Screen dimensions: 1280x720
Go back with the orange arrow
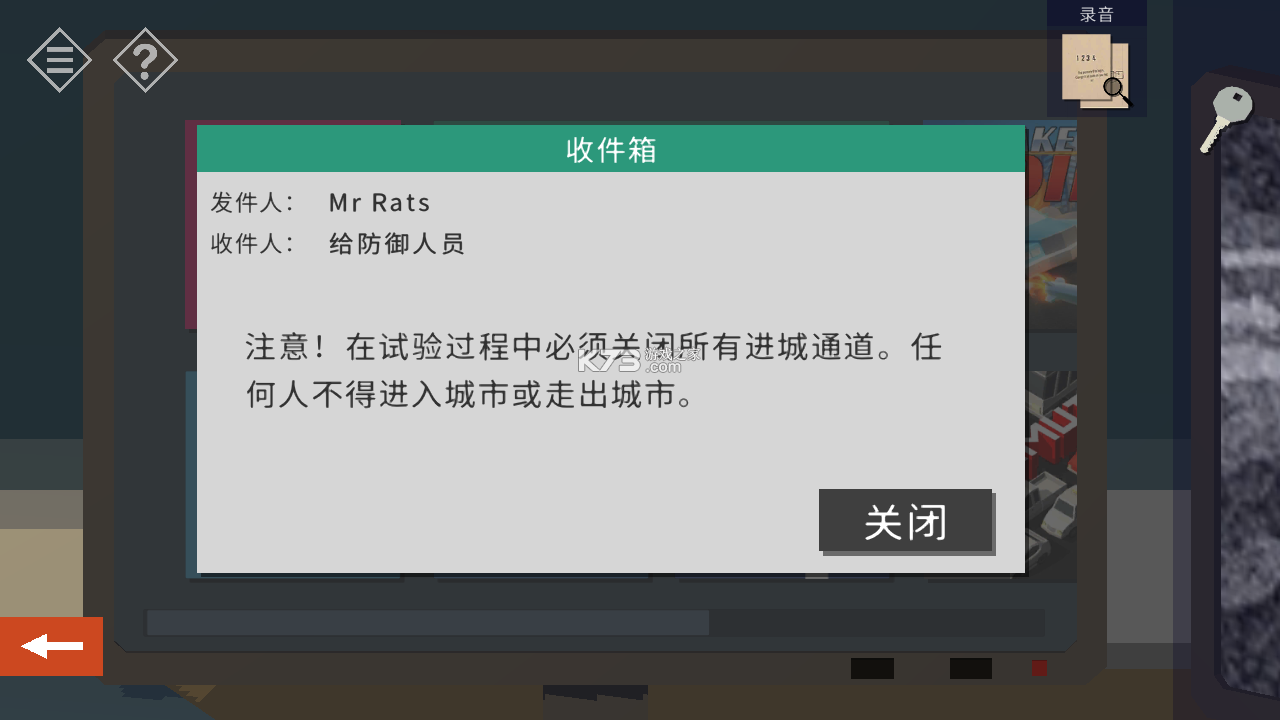click(51, 647)
